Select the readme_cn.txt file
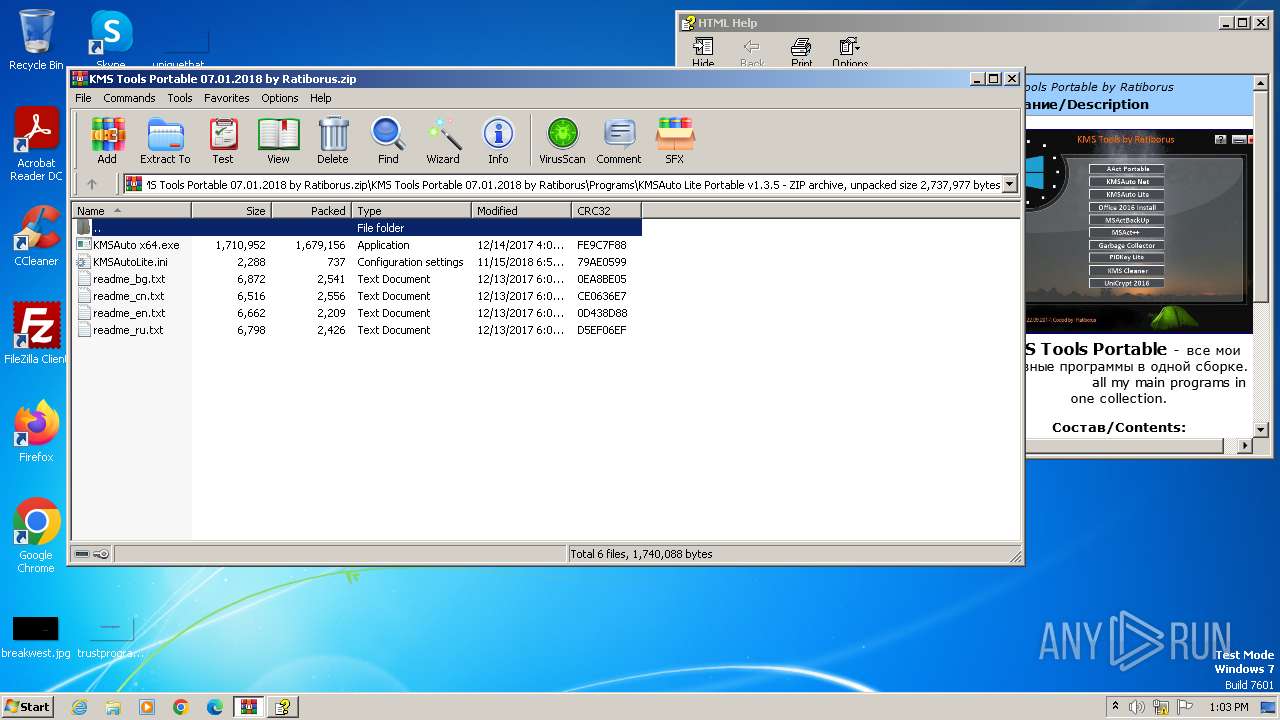 click(x=357, y=296)
